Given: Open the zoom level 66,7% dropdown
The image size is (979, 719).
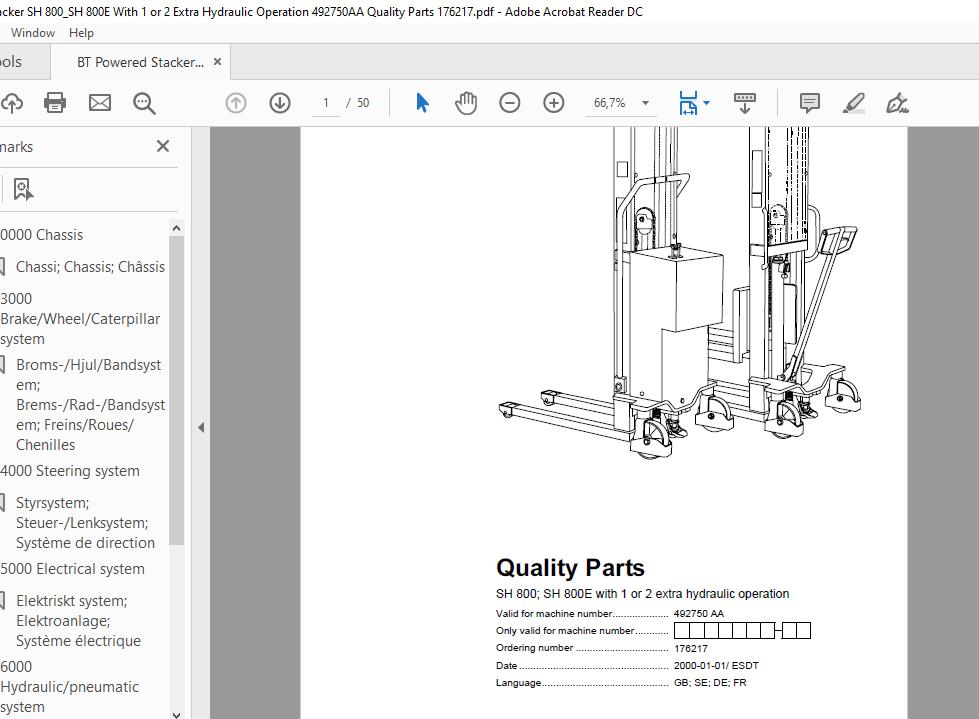Looking at the screenshot, I should pyautogui.click(x=621, y=103).
